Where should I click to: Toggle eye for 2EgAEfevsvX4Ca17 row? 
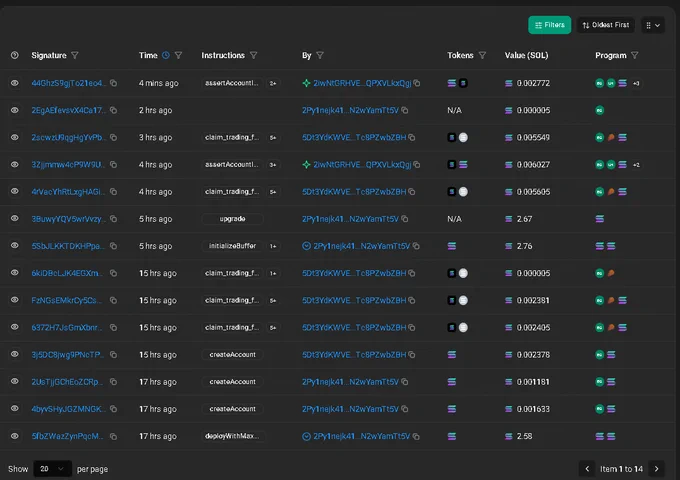click(15, 110)
